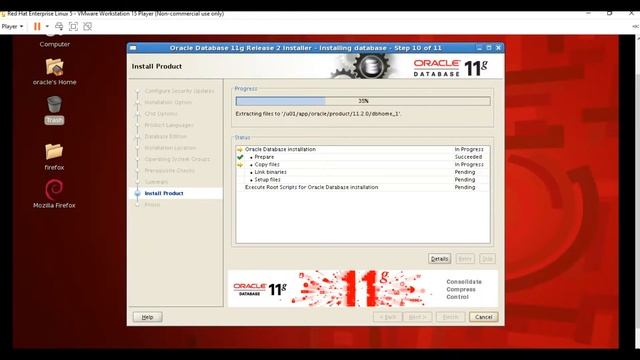Screen dimensions: 640x360
Task: Click the Oracle 11g banner image at the bottom
Action: point(363,288)
